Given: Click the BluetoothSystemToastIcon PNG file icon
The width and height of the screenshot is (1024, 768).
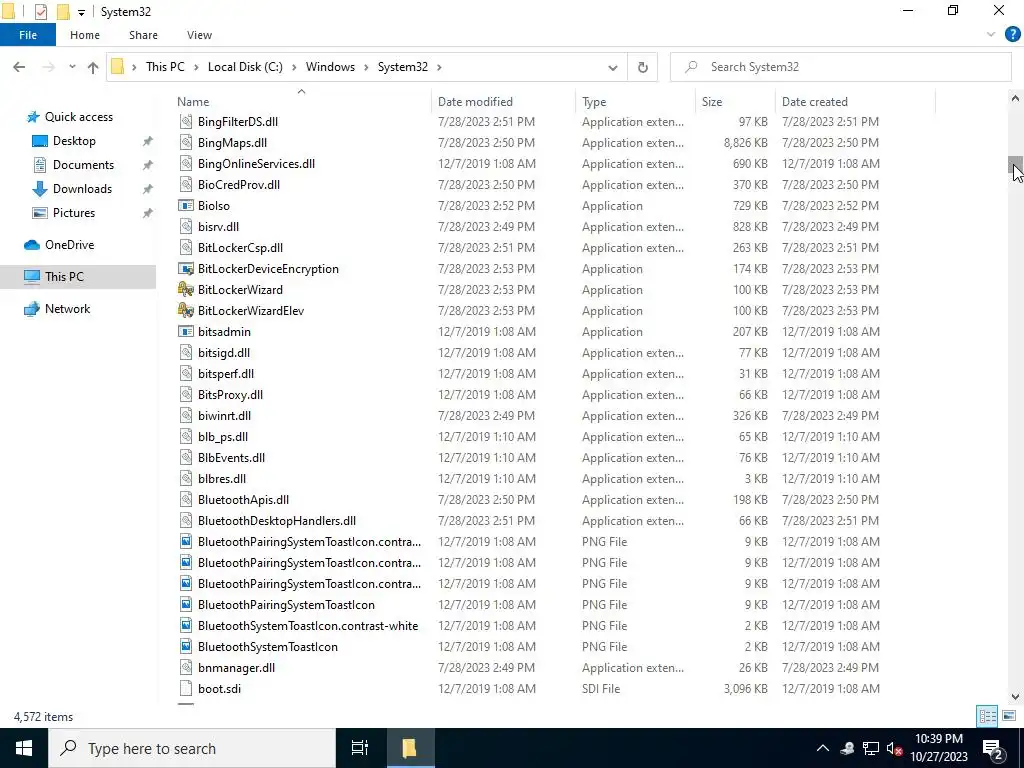Looking at the screenshot, I should pyautogui.click(x=186, y=647).
